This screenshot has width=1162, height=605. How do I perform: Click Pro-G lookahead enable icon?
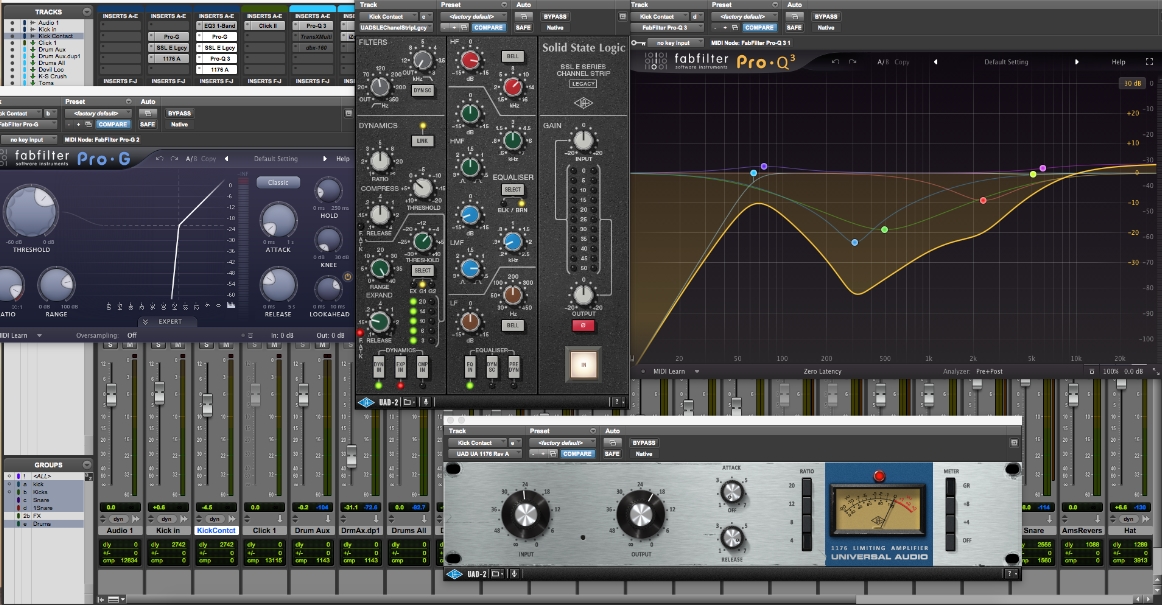pyautogui.click(x=347, y=277)
